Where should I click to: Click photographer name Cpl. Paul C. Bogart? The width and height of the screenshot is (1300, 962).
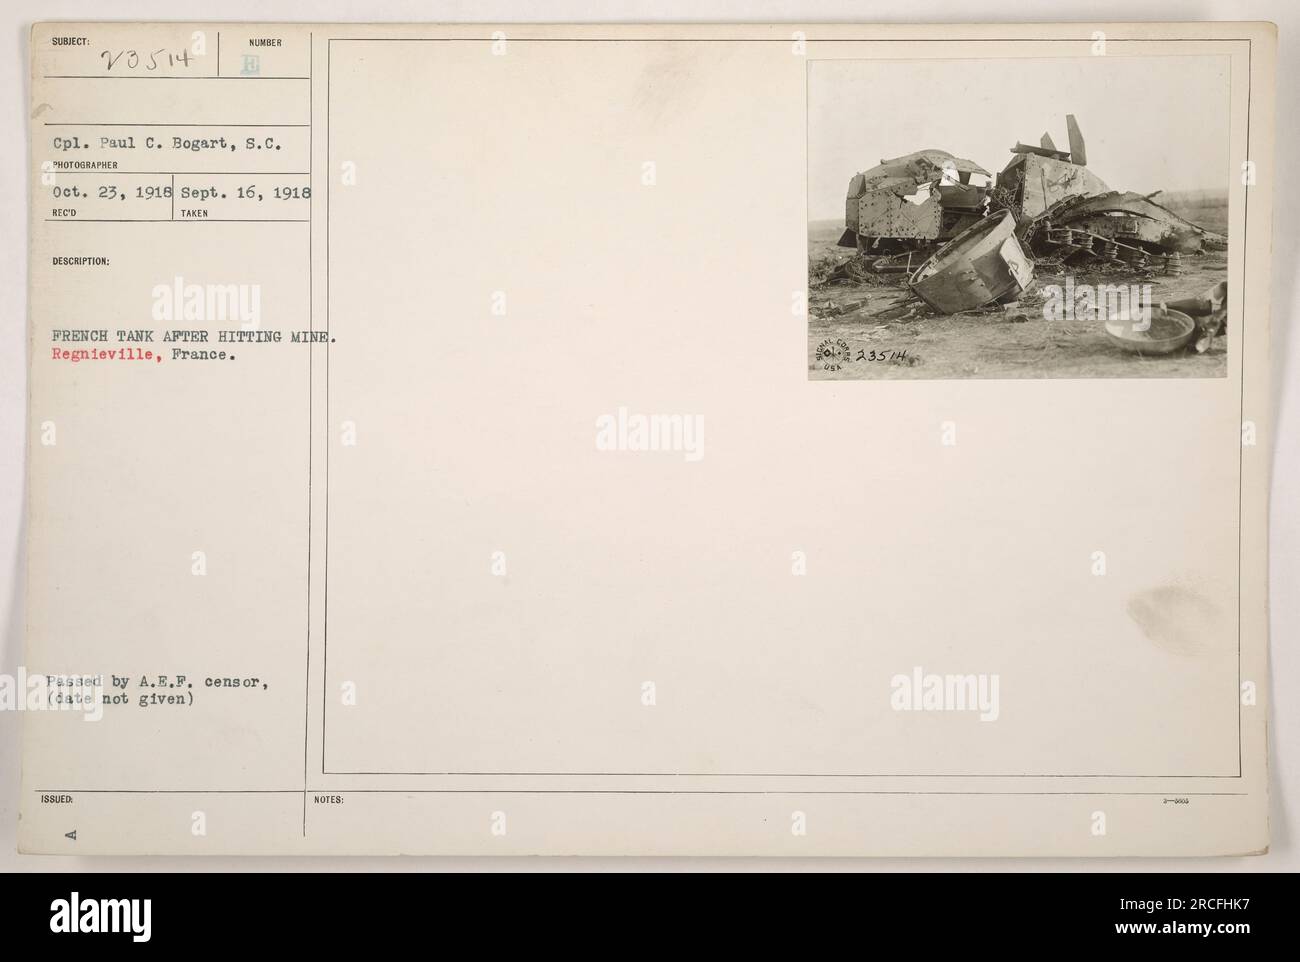point(169,143)
